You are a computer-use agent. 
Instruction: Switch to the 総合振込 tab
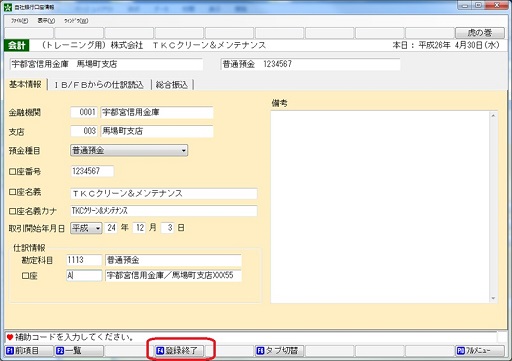coord(172,85)
